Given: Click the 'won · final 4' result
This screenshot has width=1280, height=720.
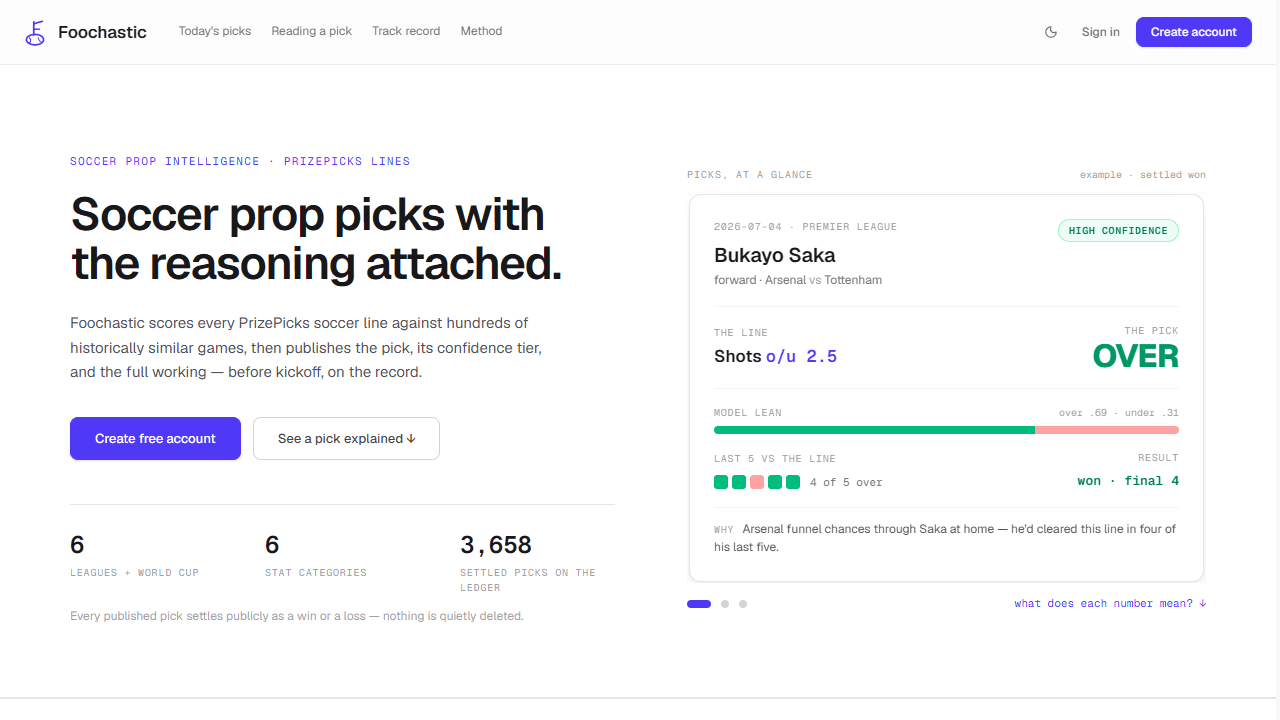Looking at the screenshot, I should pos(1128,481).
